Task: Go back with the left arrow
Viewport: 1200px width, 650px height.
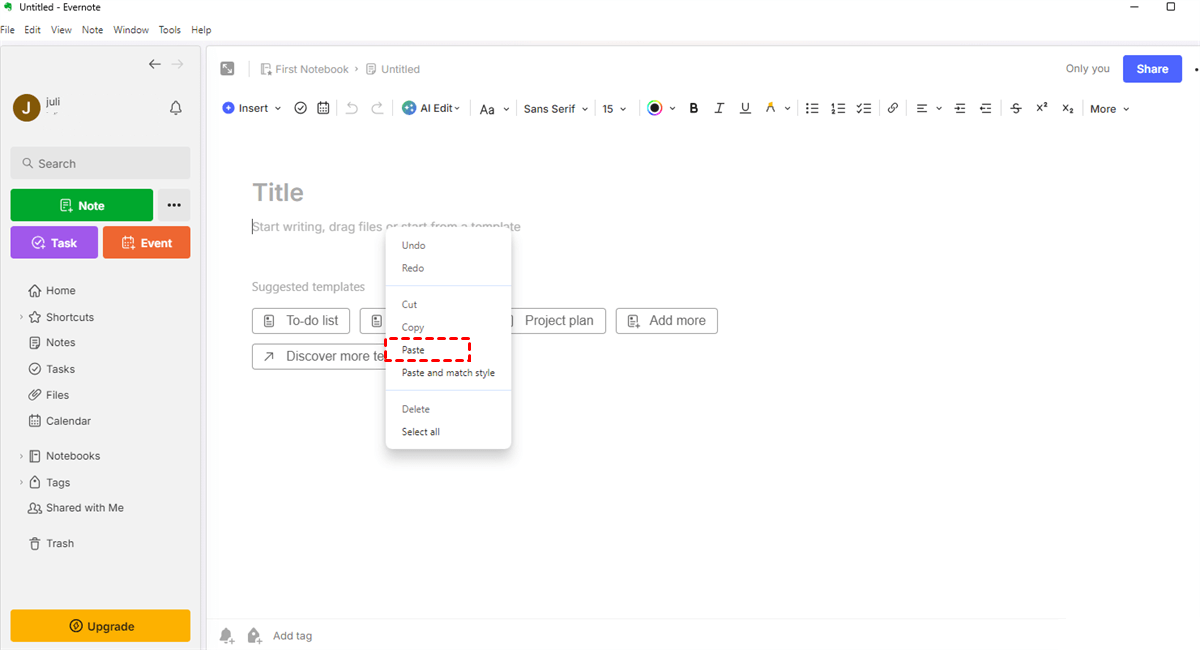Action: coord(155,64)
